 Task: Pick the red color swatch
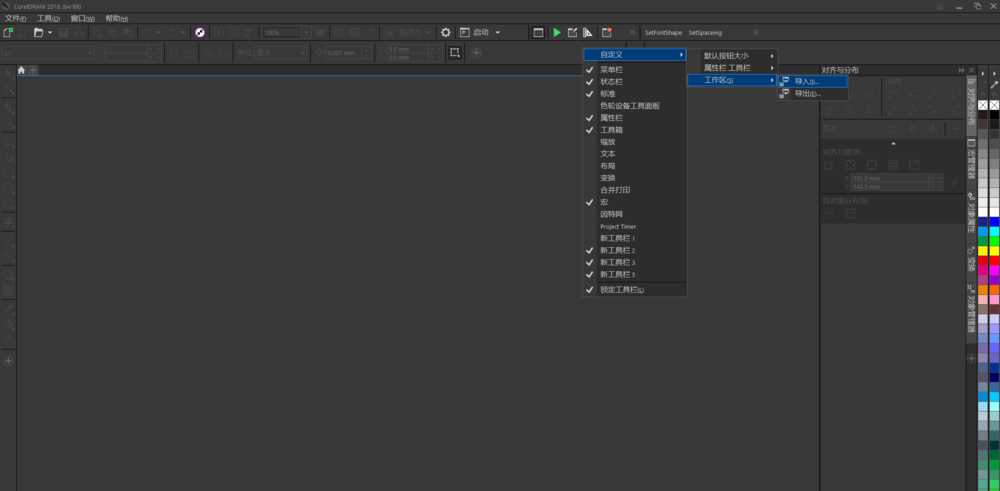(994, 261)
